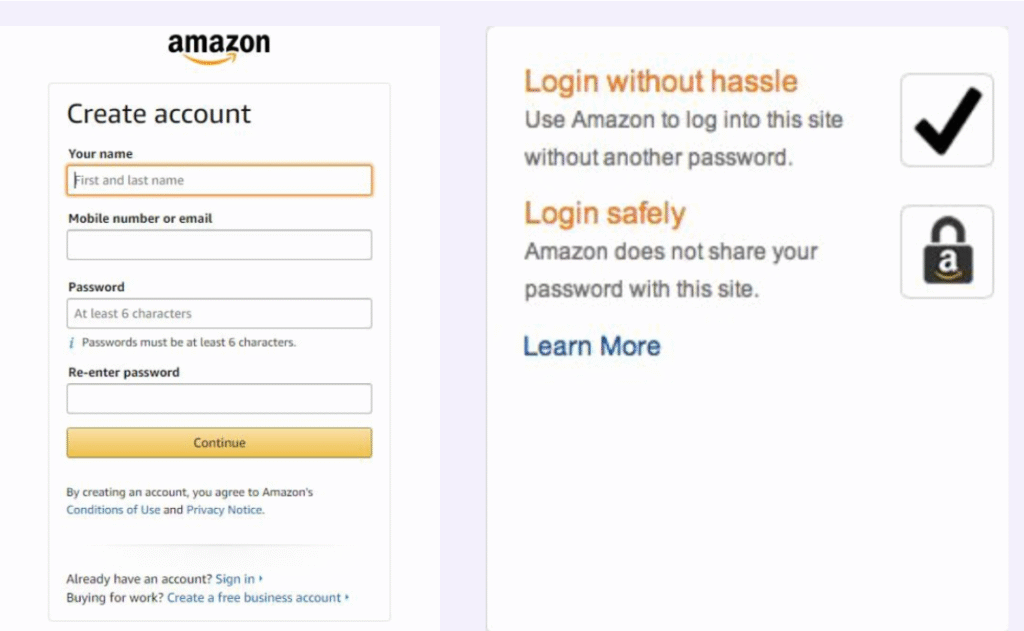Select the Mobile number or email field
The image size is (1024, 631).
[219, 245]
